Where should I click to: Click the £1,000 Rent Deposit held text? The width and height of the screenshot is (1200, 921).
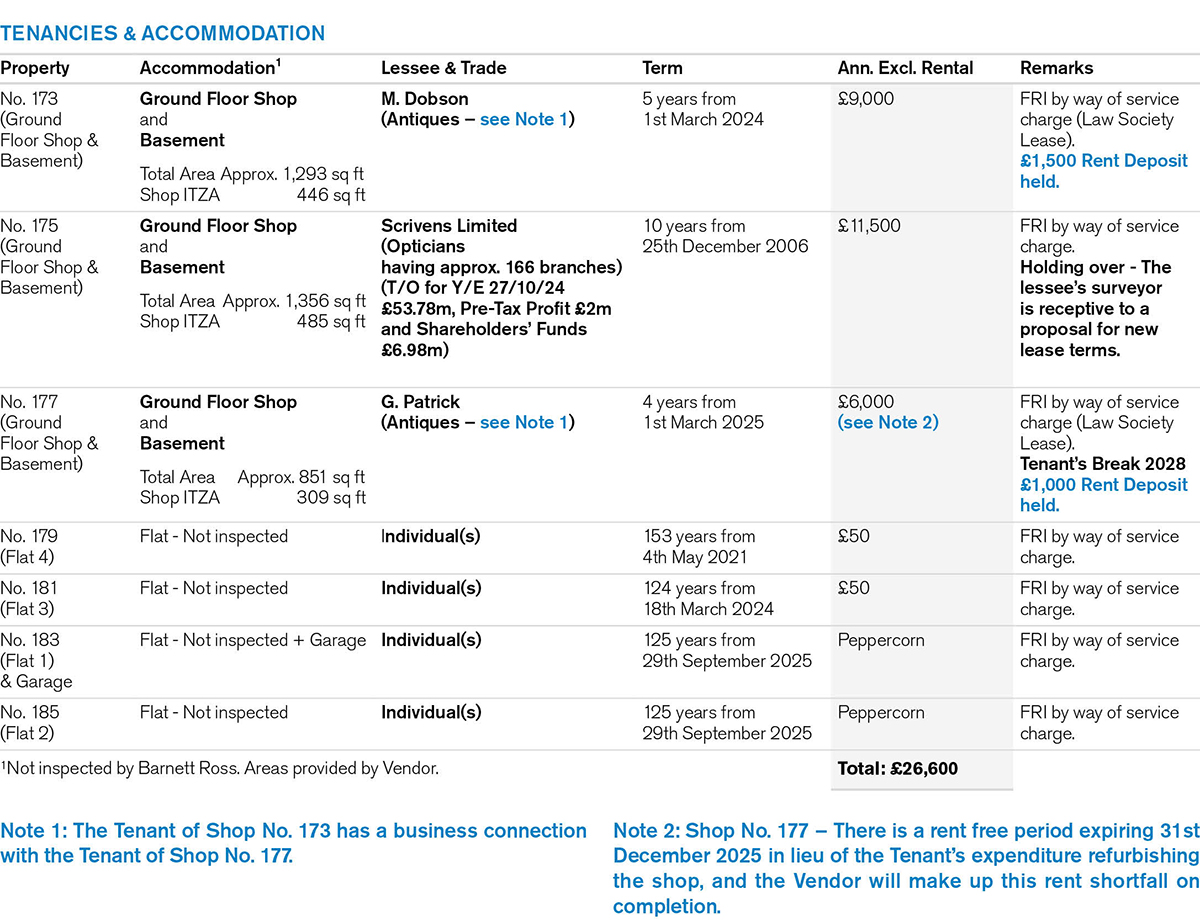pos(1103,495)
